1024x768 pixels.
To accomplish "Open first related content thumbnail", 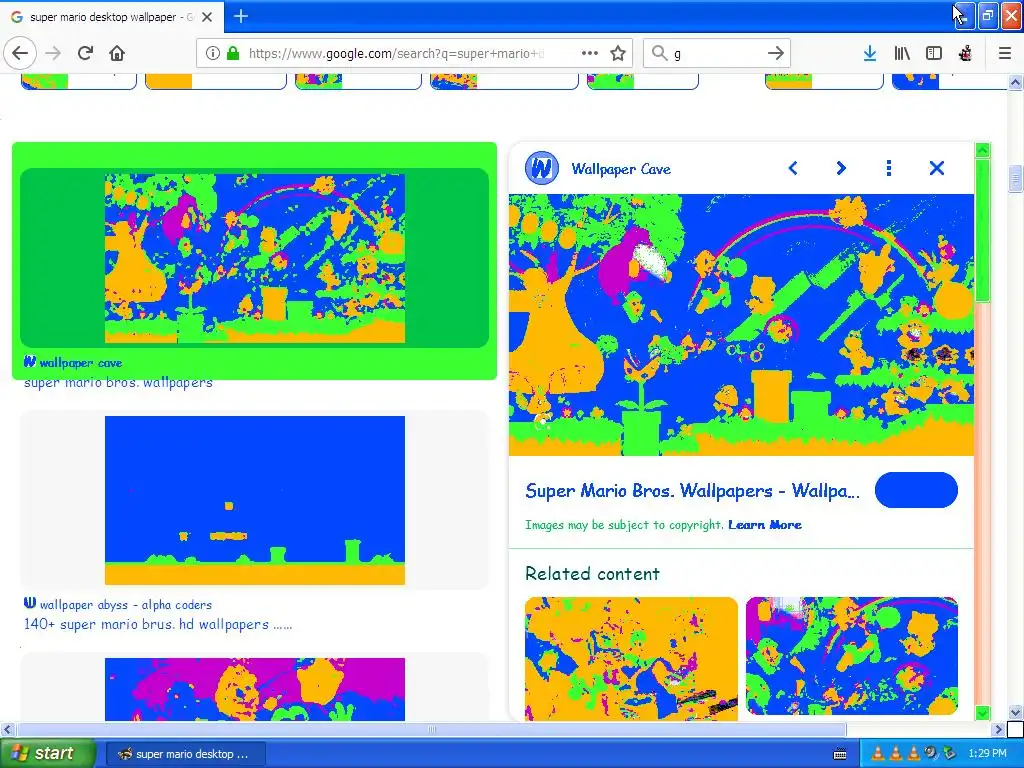I will click(x=631, y=658).
